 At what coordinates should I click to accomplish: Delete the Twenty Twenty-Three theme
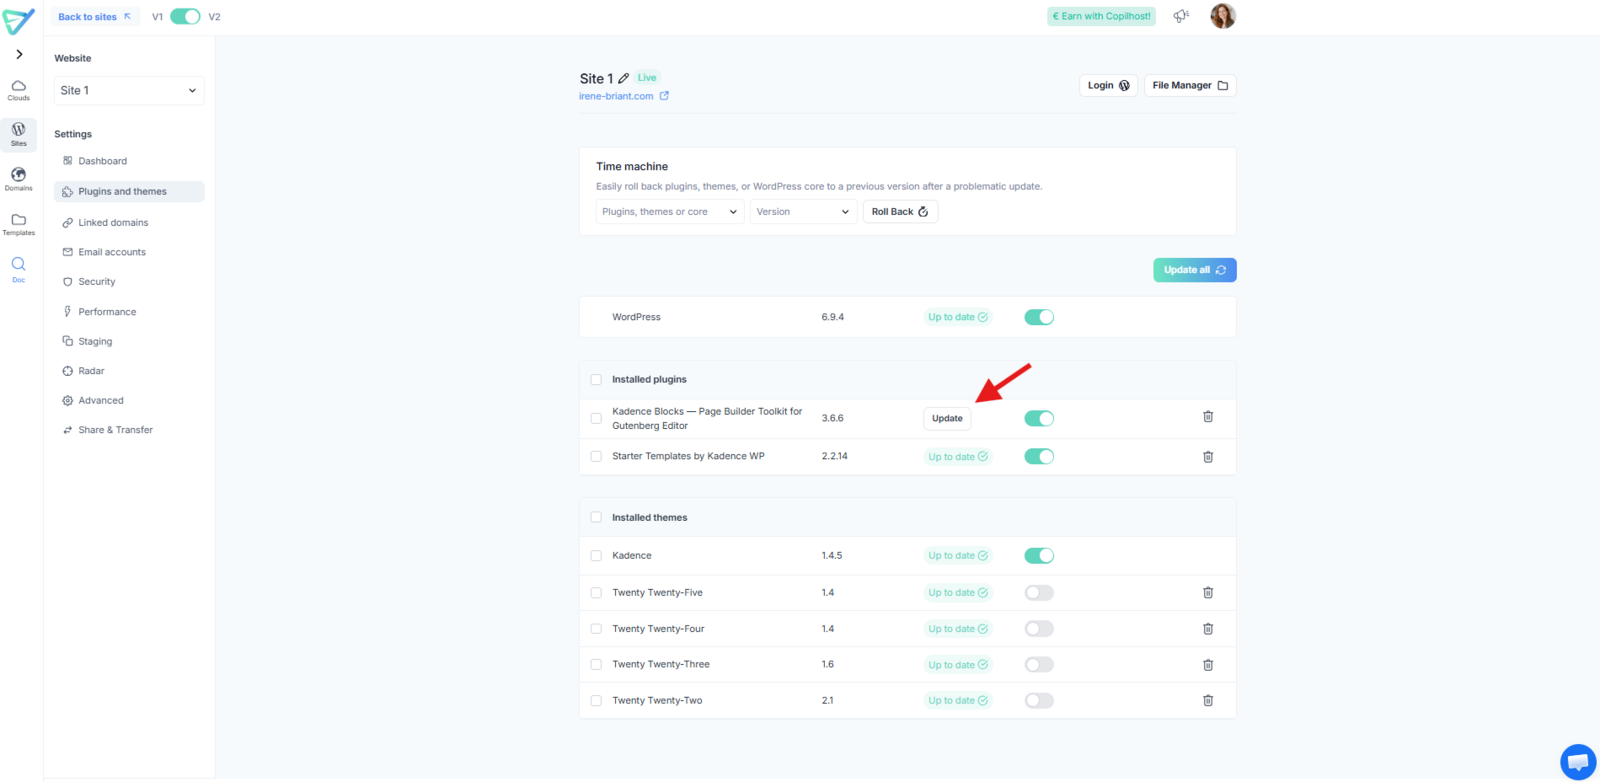pyautogui.click(x=1208, y=665)
